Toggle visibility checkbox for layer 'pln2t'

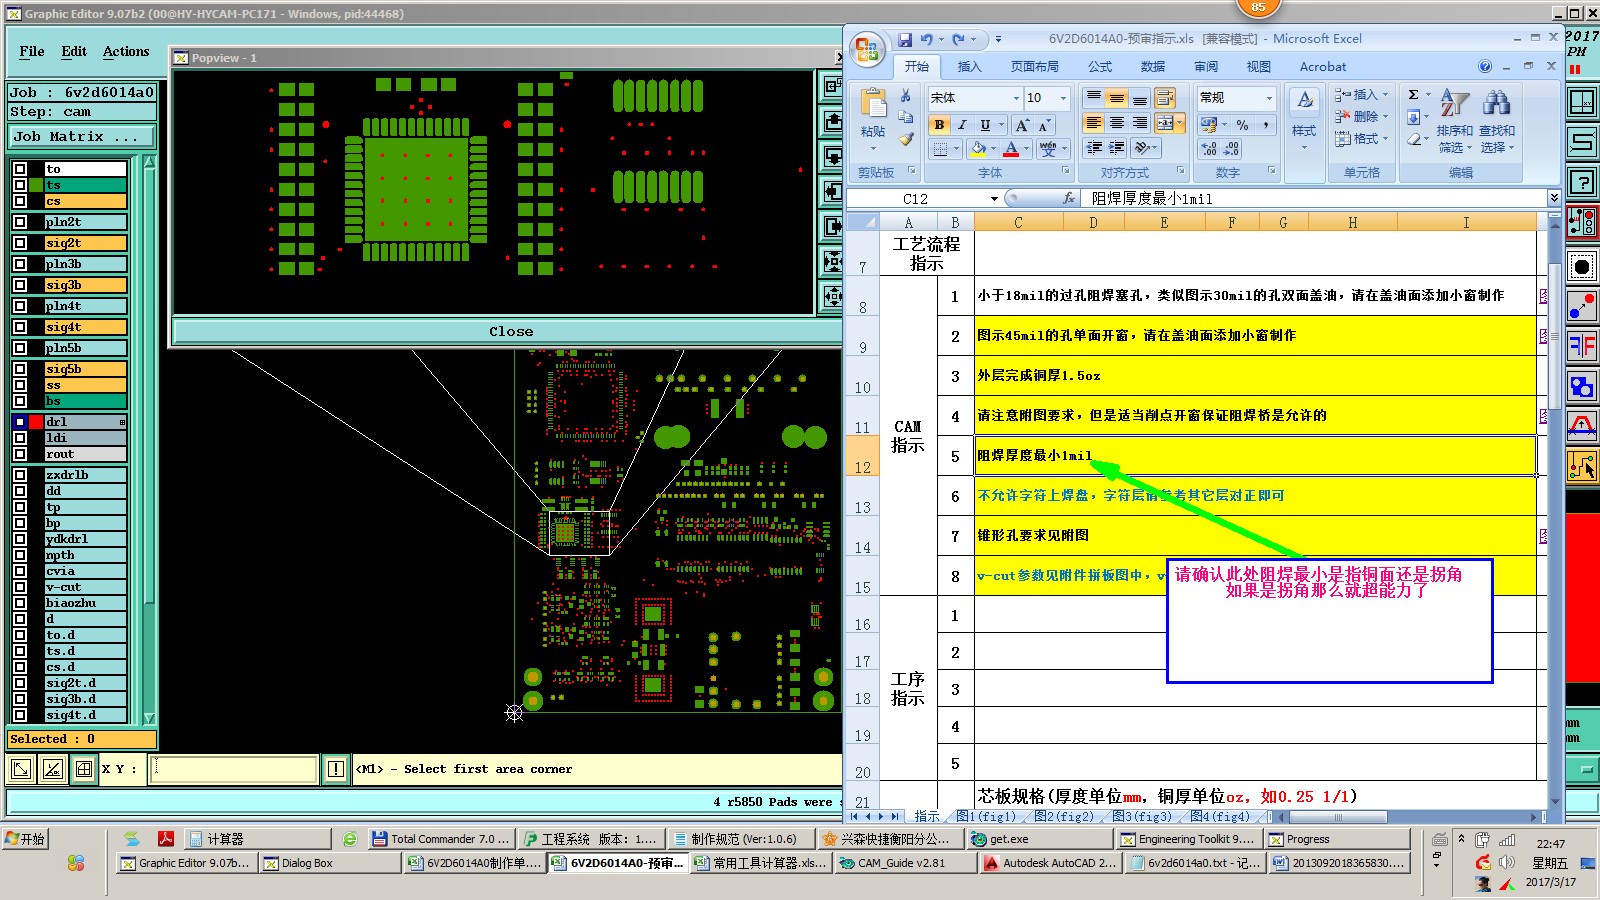20,222
